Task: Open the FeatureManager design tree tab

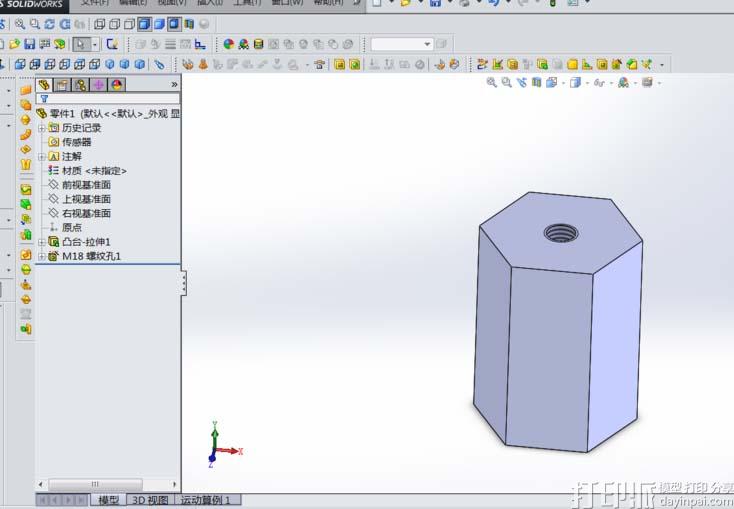Action: (x=44, y=85)
